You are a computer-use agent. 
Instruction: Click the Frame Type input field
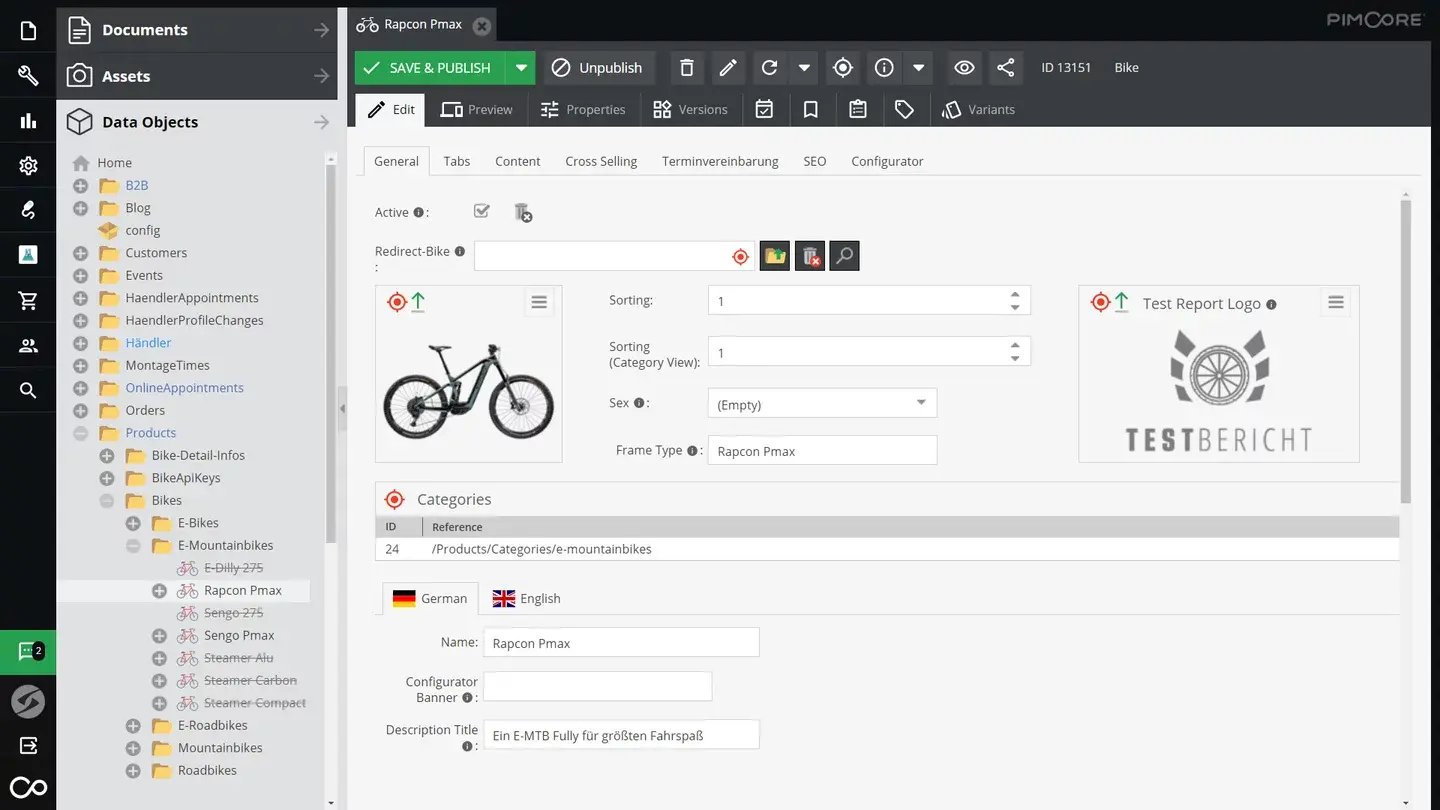822,450
